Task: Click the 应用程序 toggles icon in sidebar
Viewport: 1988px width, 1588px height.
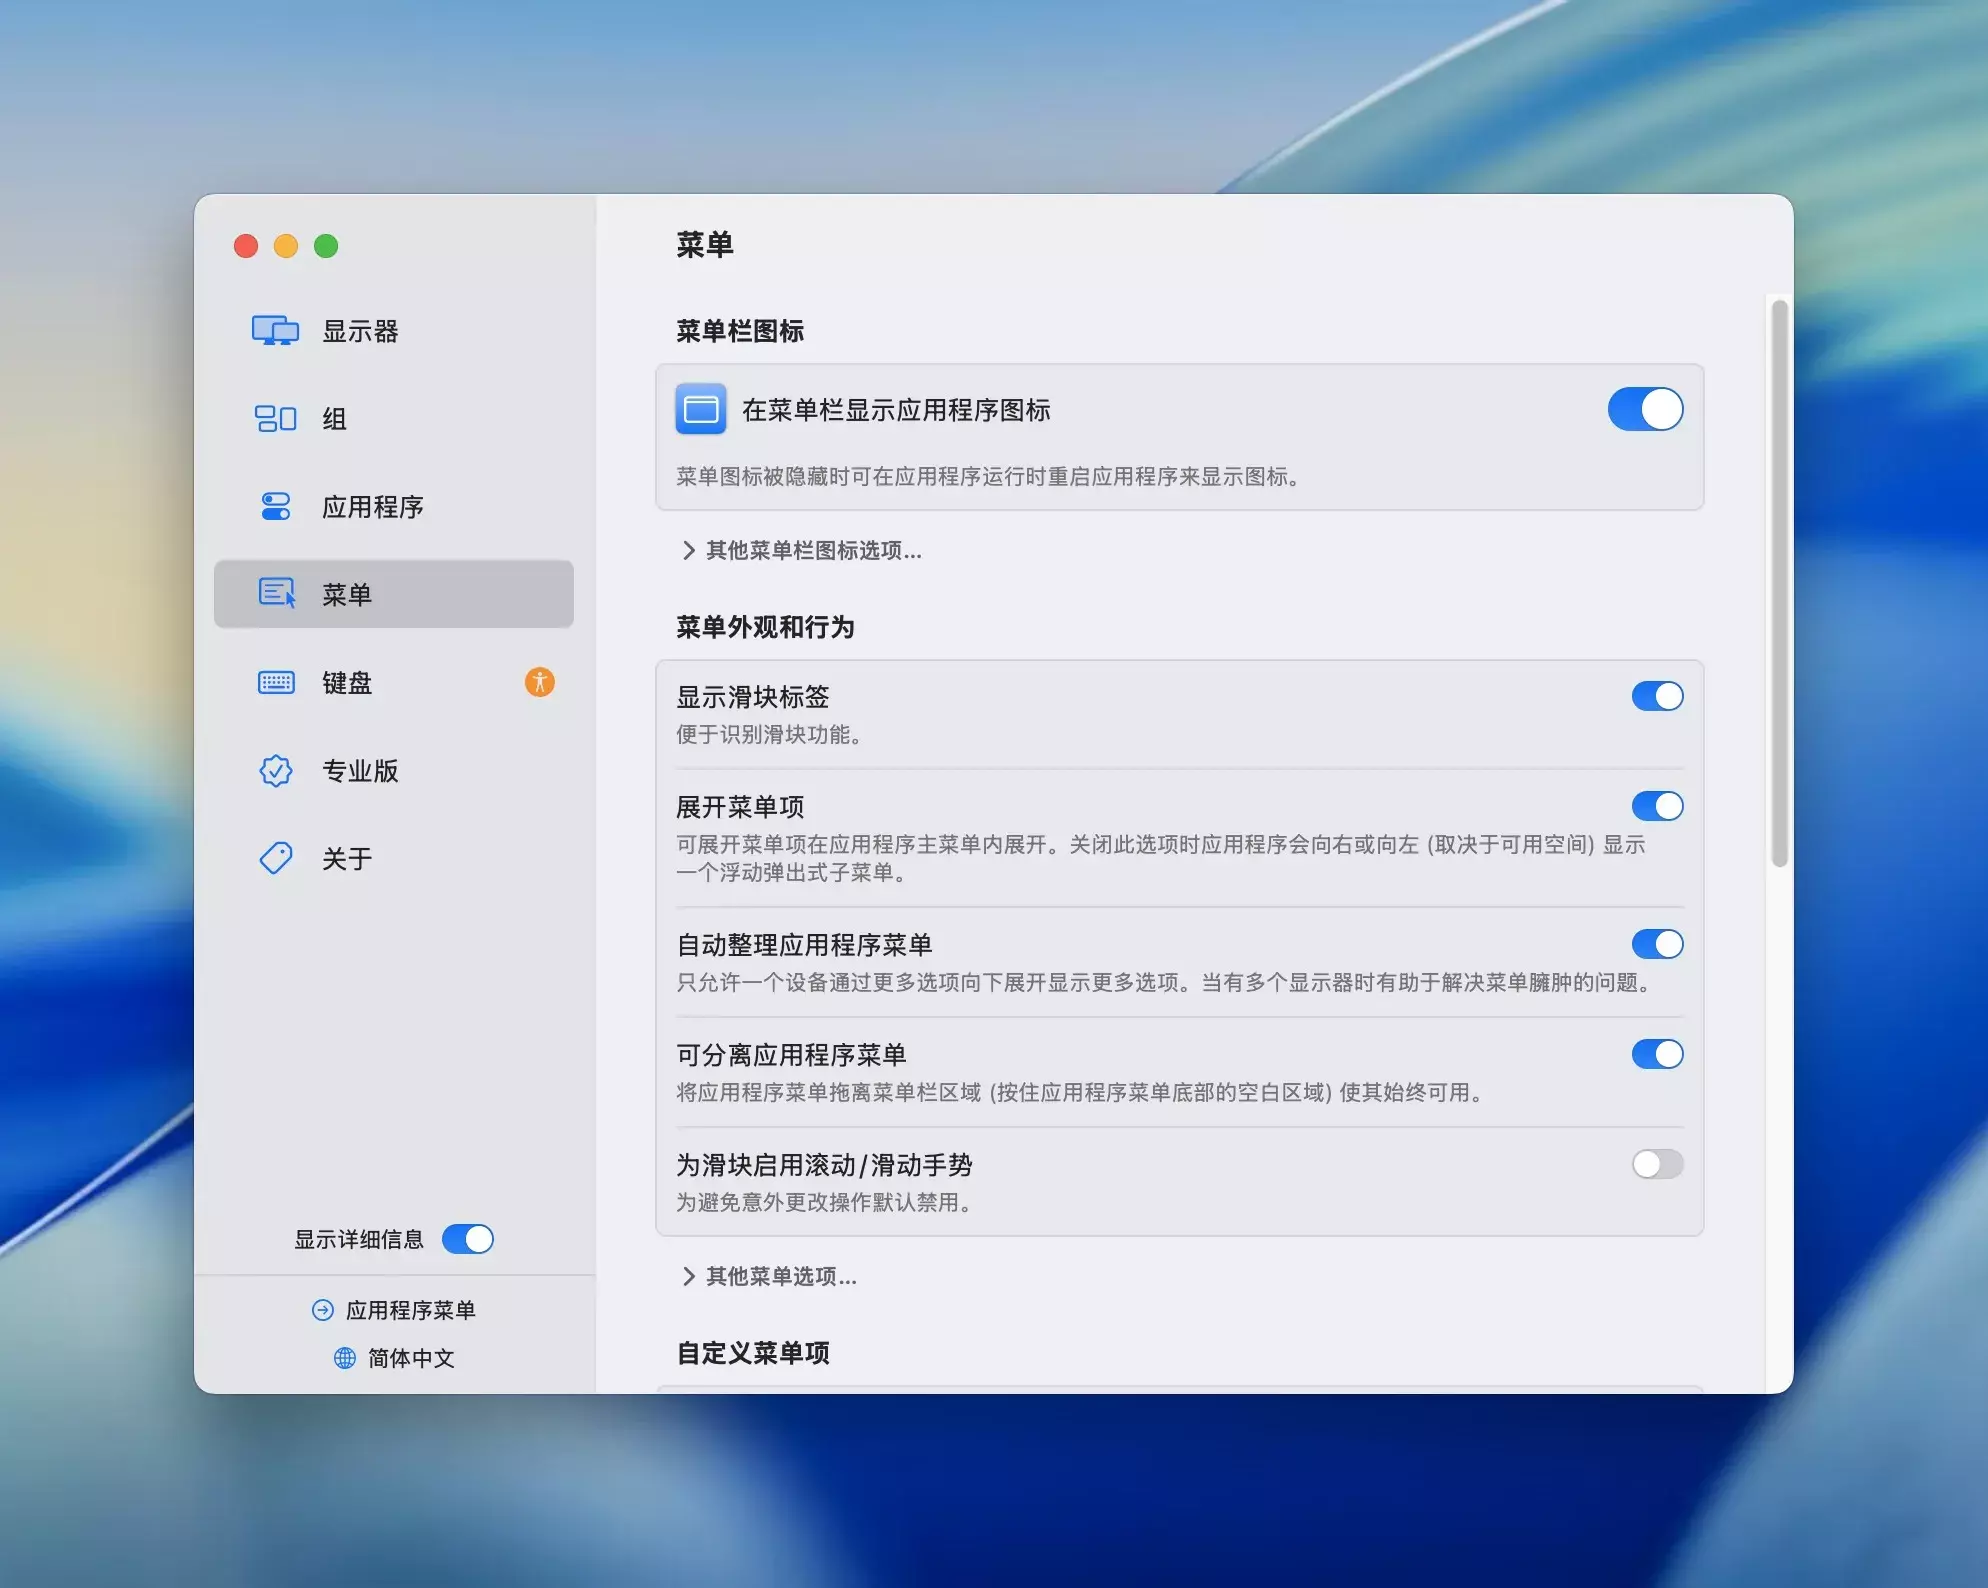Action: click(275, 506)
